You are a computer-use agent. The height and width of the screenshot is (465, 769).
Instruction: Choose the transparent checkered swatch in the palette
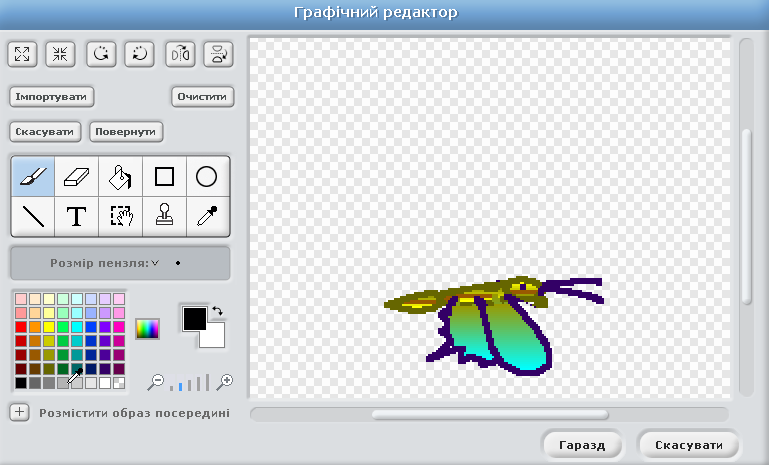pyautogui.click(x=119, y=383)
